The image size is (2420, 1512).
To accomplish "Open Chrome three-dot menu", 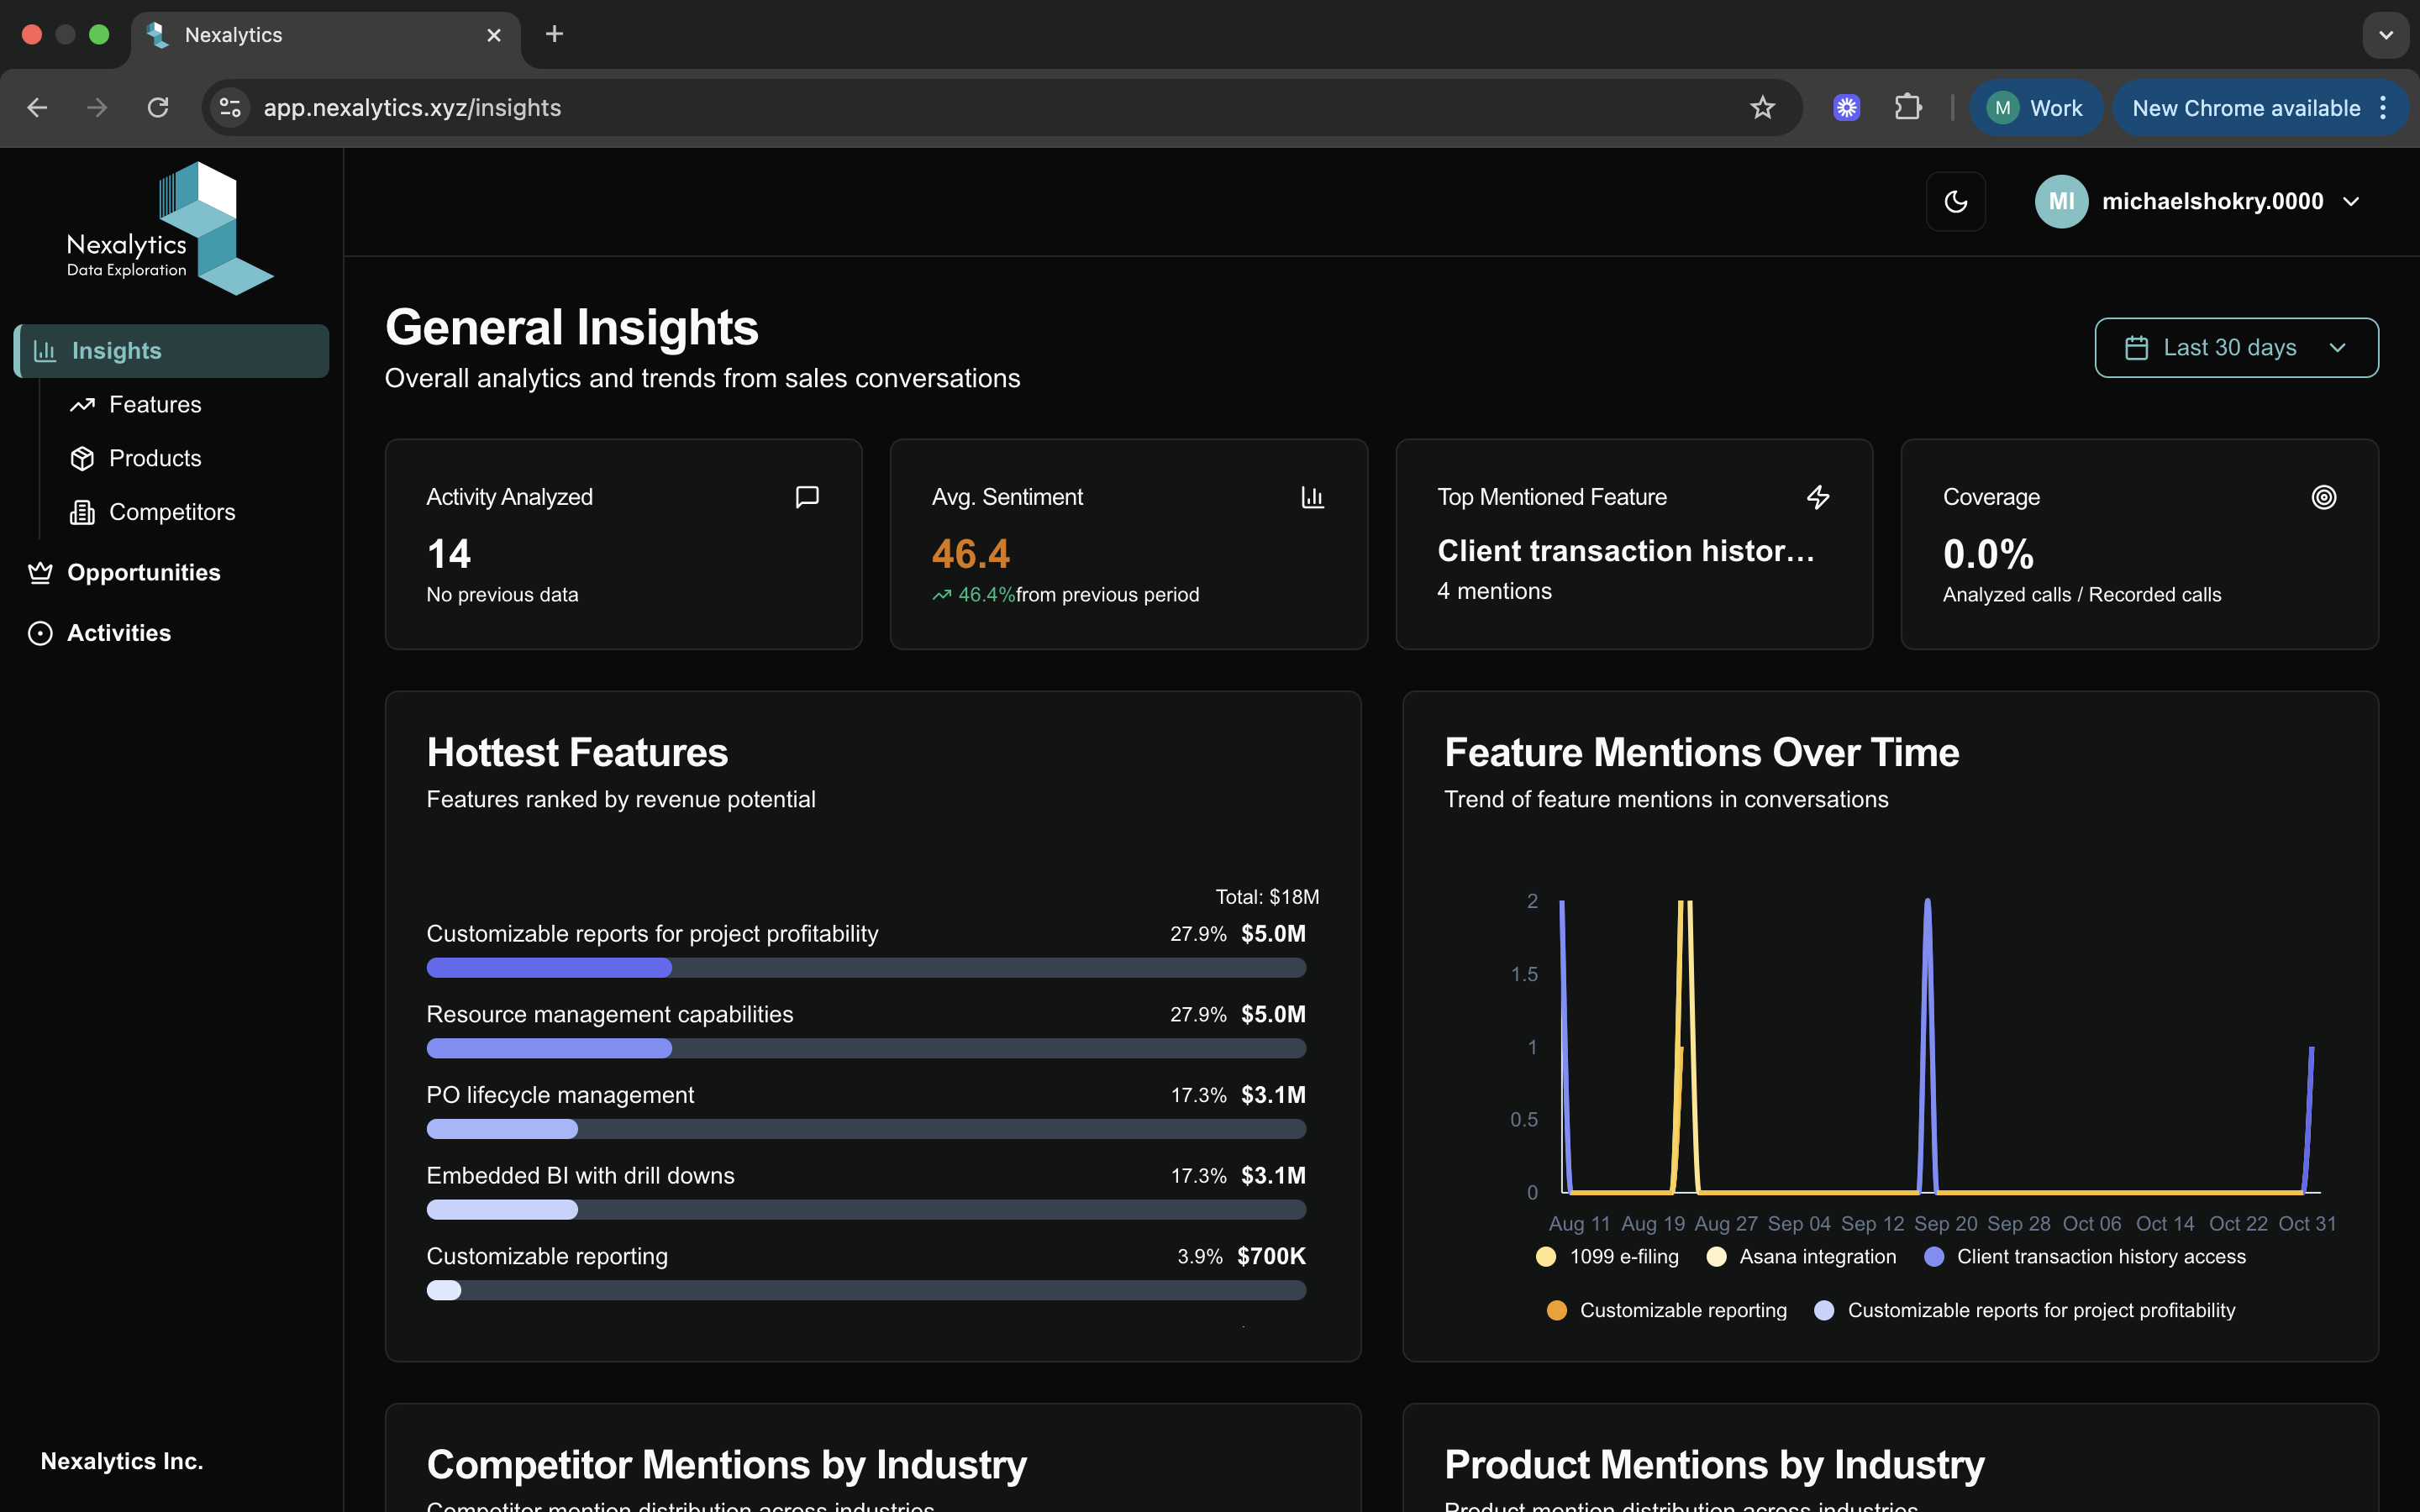I will point(2384,108).
